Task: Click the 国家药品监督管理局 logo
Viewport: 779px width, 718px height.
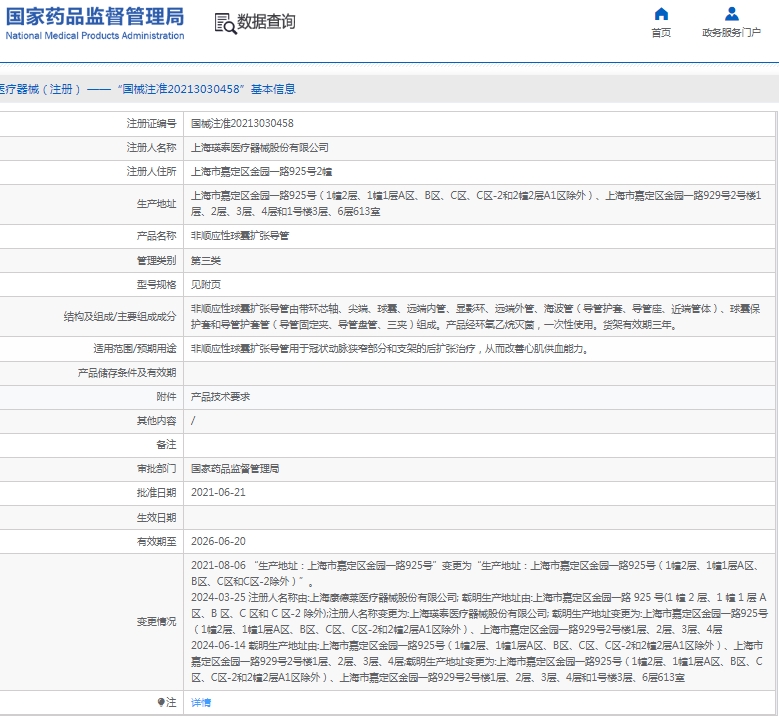Action: (x=94, y=16)
